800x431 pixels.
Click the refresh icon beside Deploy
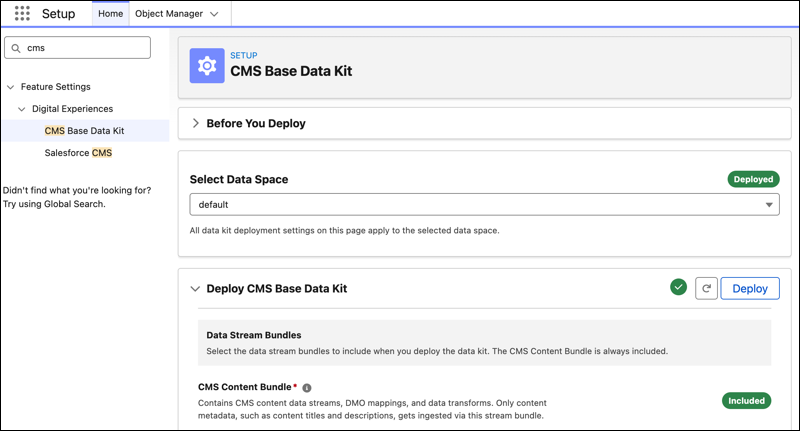(x=706, y=289)
